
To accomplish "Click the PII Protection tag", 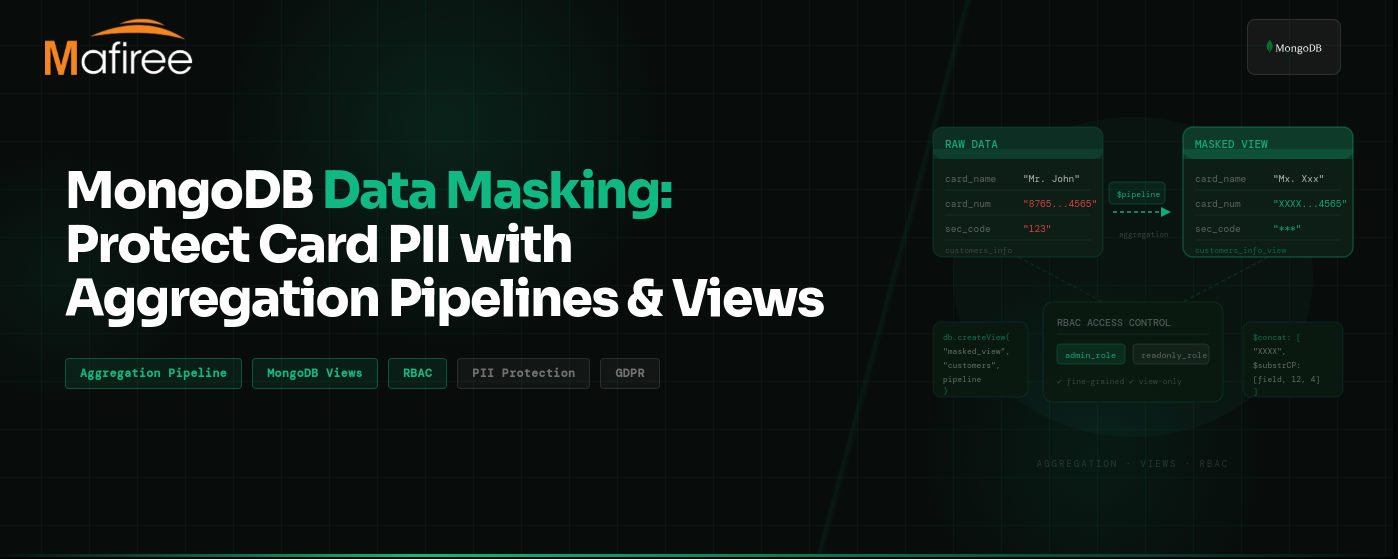I will [x=523, y=373].
